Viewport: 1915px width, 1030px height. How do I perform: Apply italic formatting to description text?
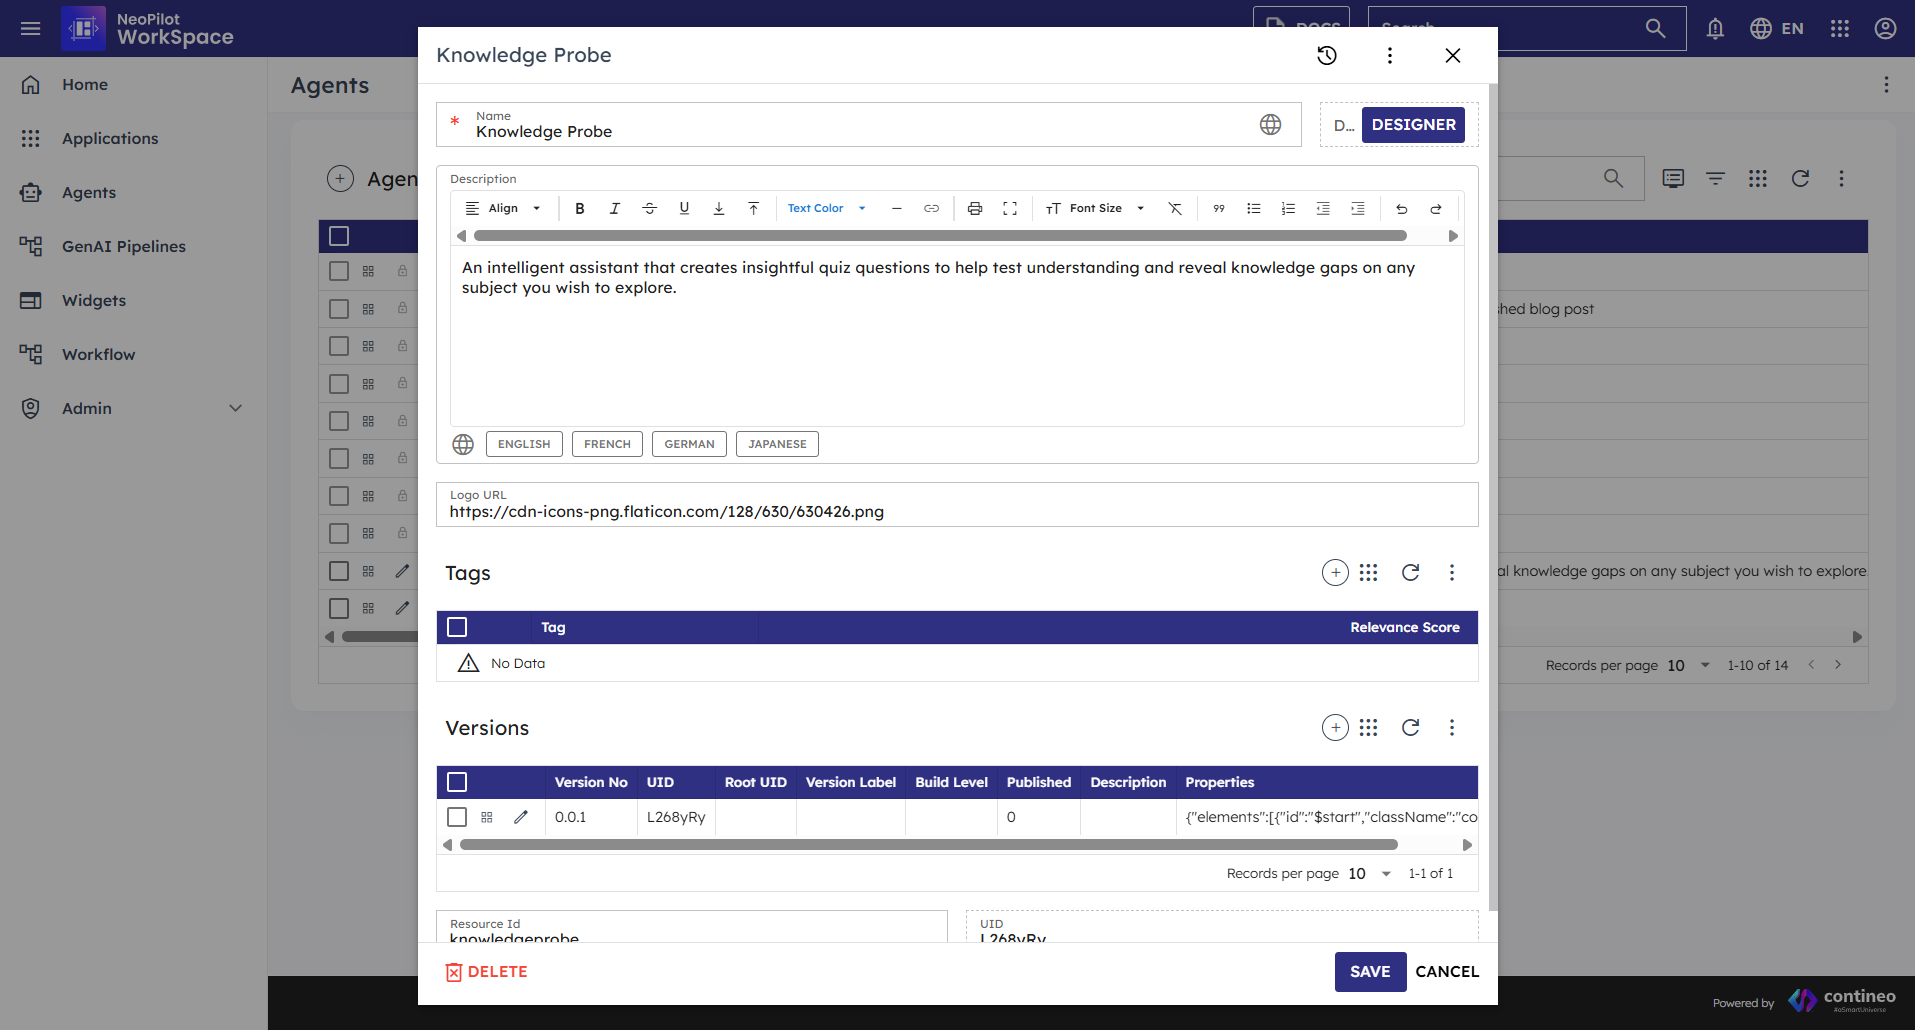click(614, 208)
